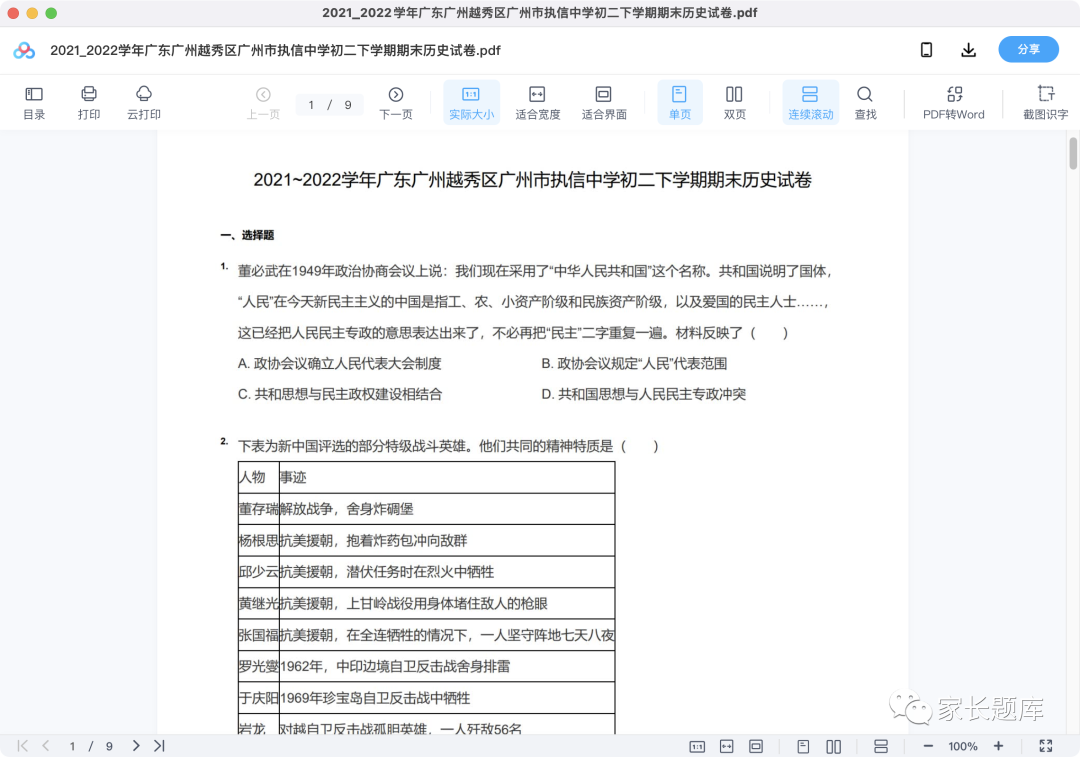Viewport: 1080px width, 757px height.
Task: Toggle 连续滚动 continuous scrolling
Action: tap(811, 103)
